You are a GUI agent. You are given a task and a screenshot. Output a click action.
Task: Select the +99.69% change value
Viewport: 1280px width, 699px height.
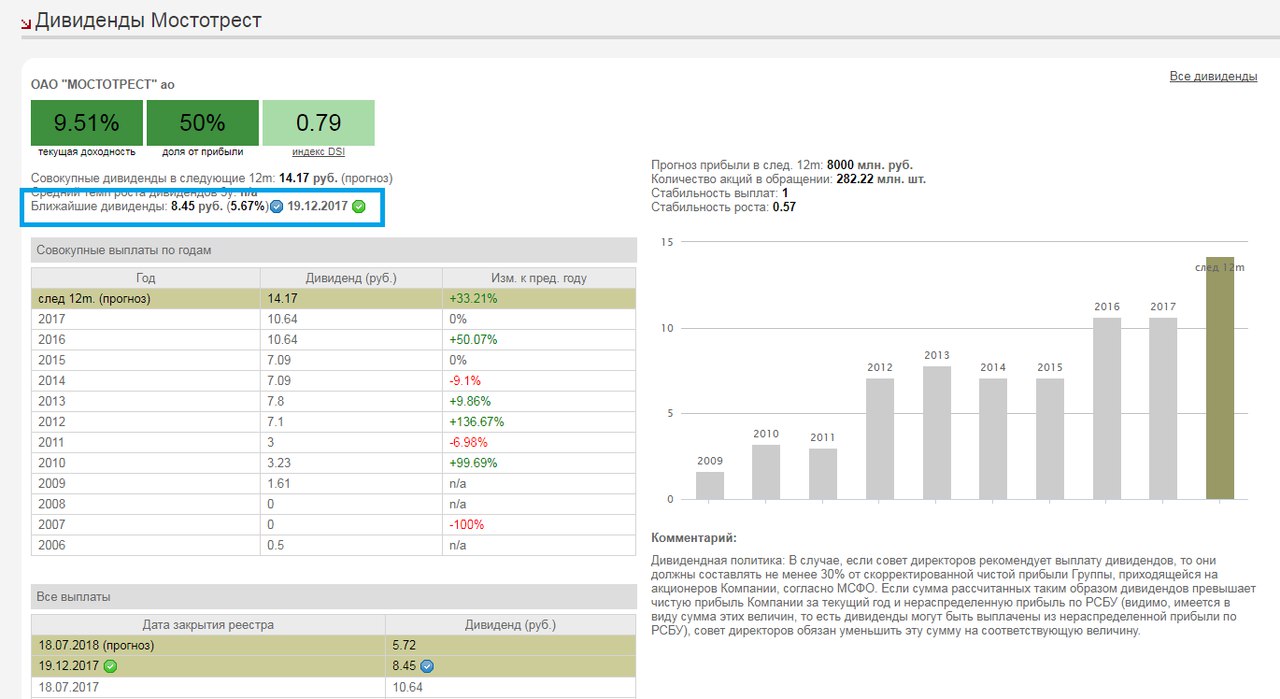[473, 463]
